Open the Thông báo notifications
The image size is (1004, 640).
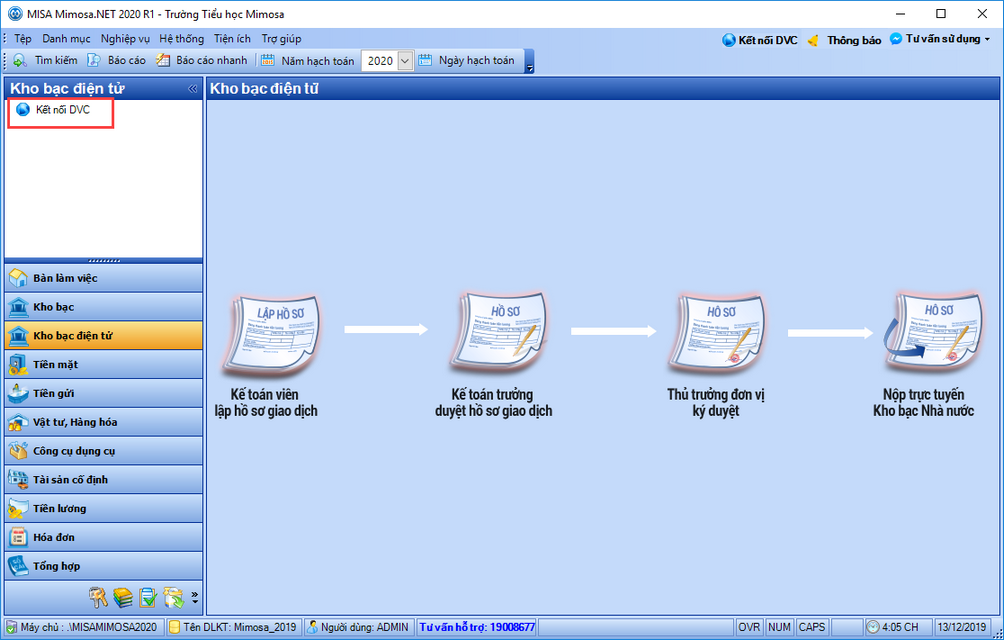[845, 40]
